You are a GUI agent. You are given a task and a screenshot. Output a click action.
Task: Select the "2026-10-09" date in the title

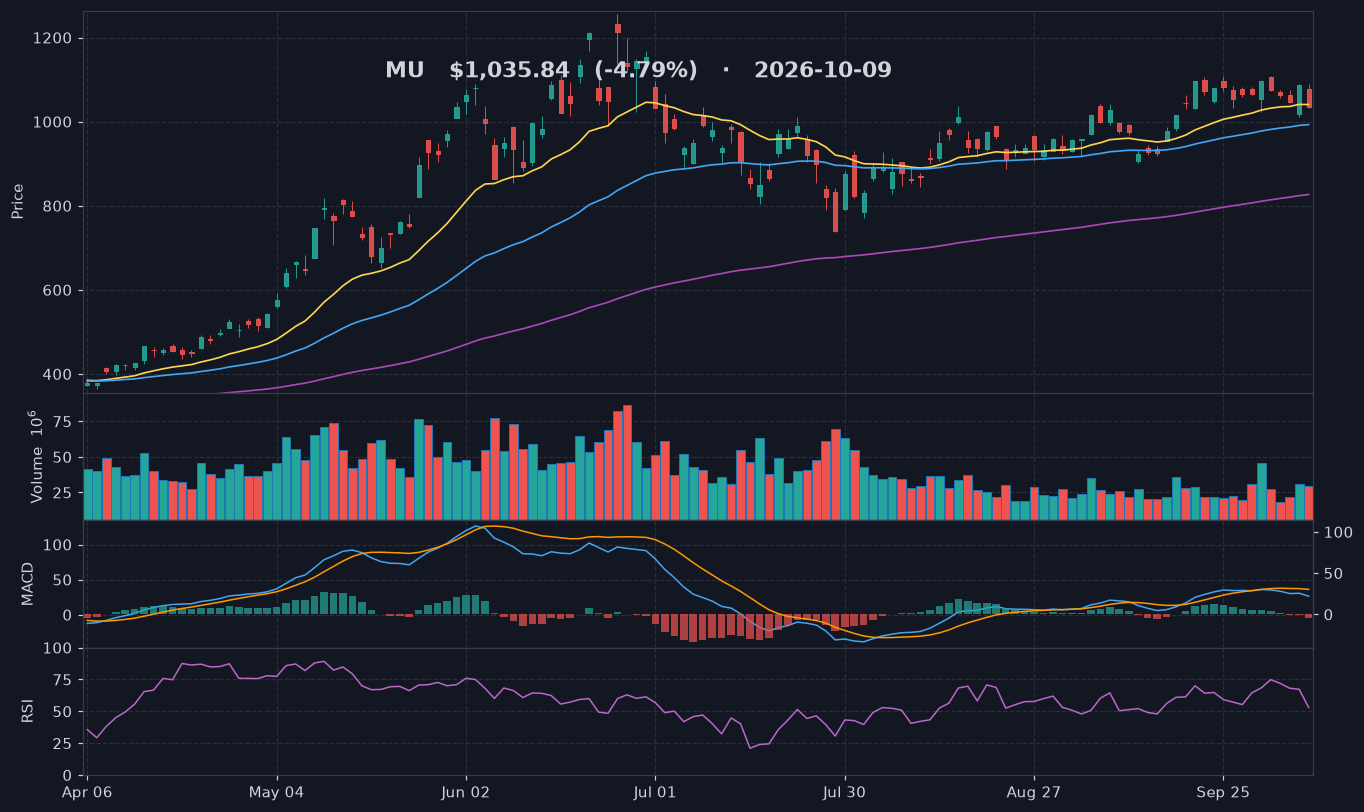823,71
